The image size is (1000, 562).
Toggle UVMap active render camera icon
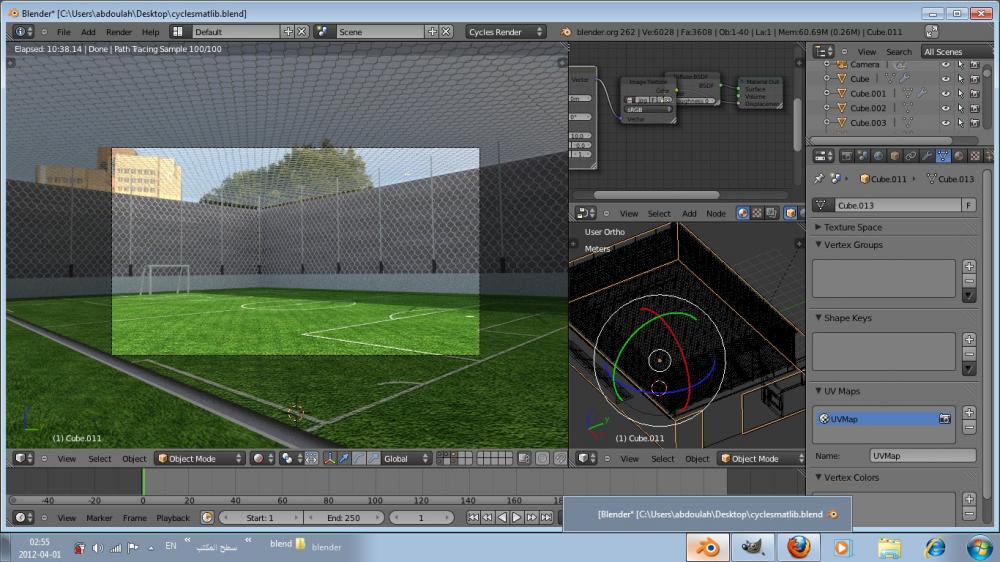(945, 418)
